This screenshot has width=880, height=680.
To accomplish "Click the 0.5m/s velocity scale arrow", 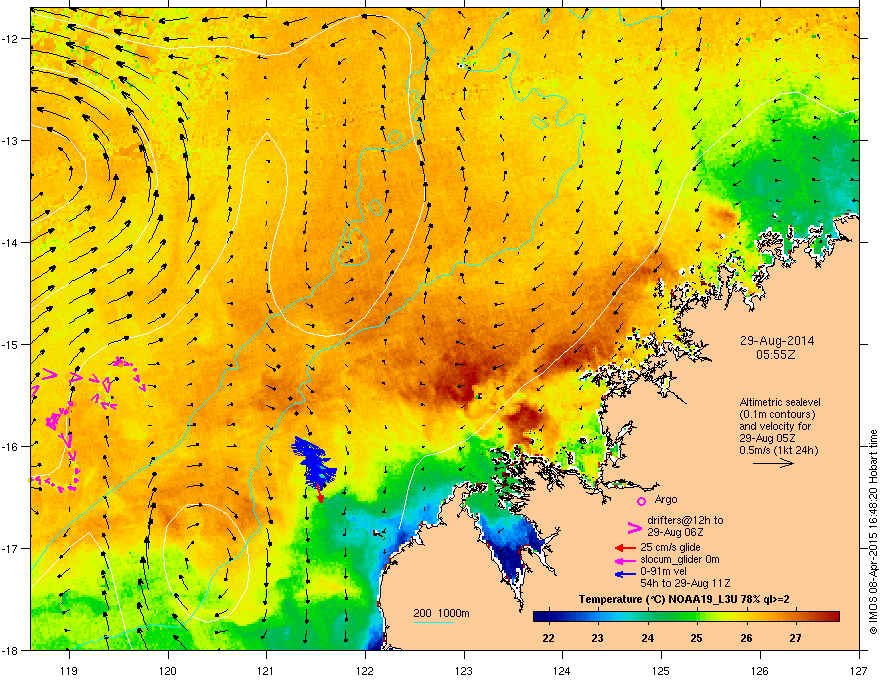I will coord(773,463).
